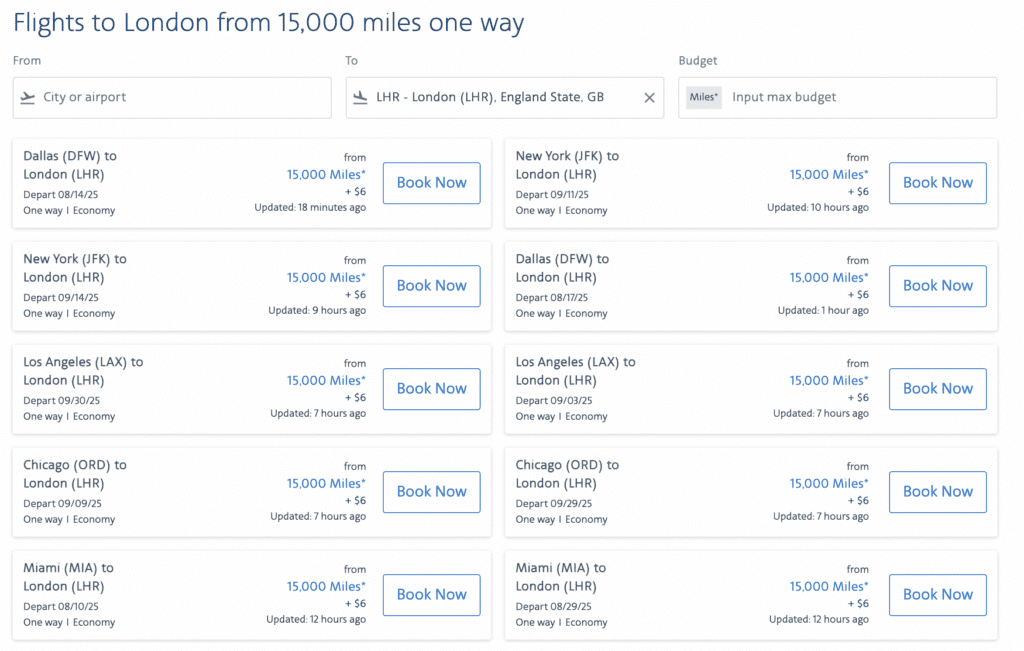Book Now for Miami MIA departing 08/10/25

[431, 595]
